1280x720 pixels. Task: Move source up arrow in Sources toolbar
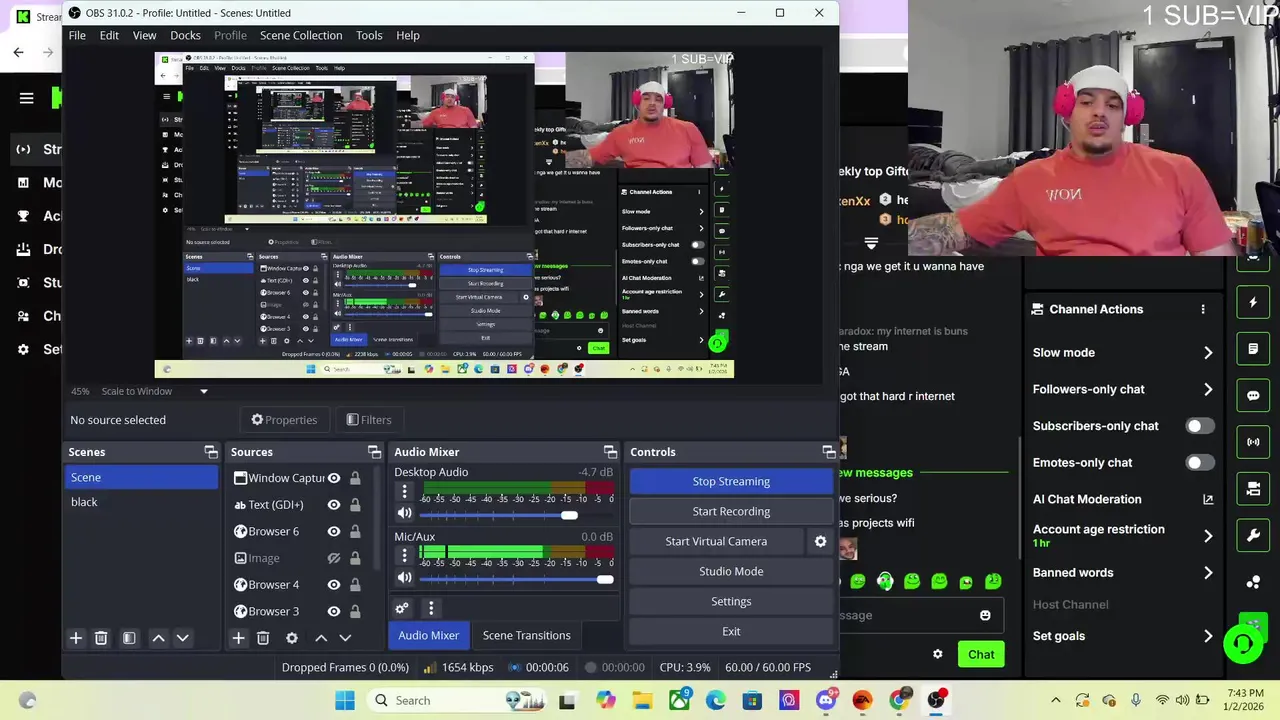[x=321, y=638]
